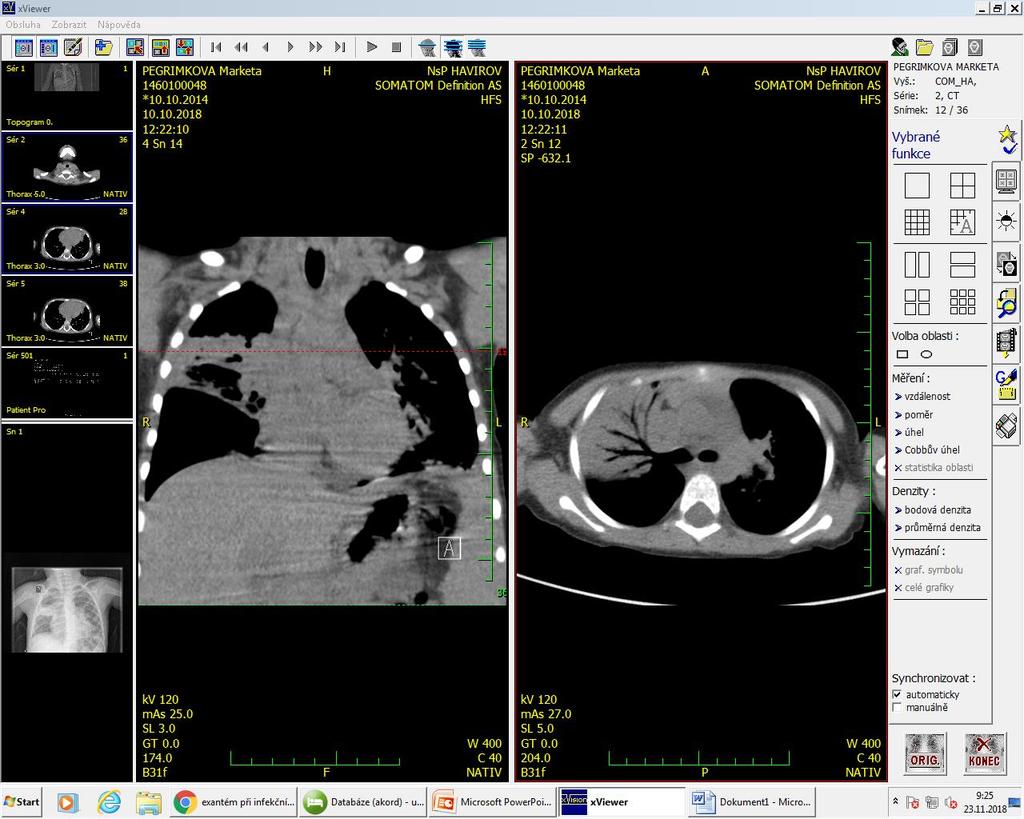The width and height of the screenshot is (1024, 819).
Task: Open the monitor layout side tab
Action: 1007,181
